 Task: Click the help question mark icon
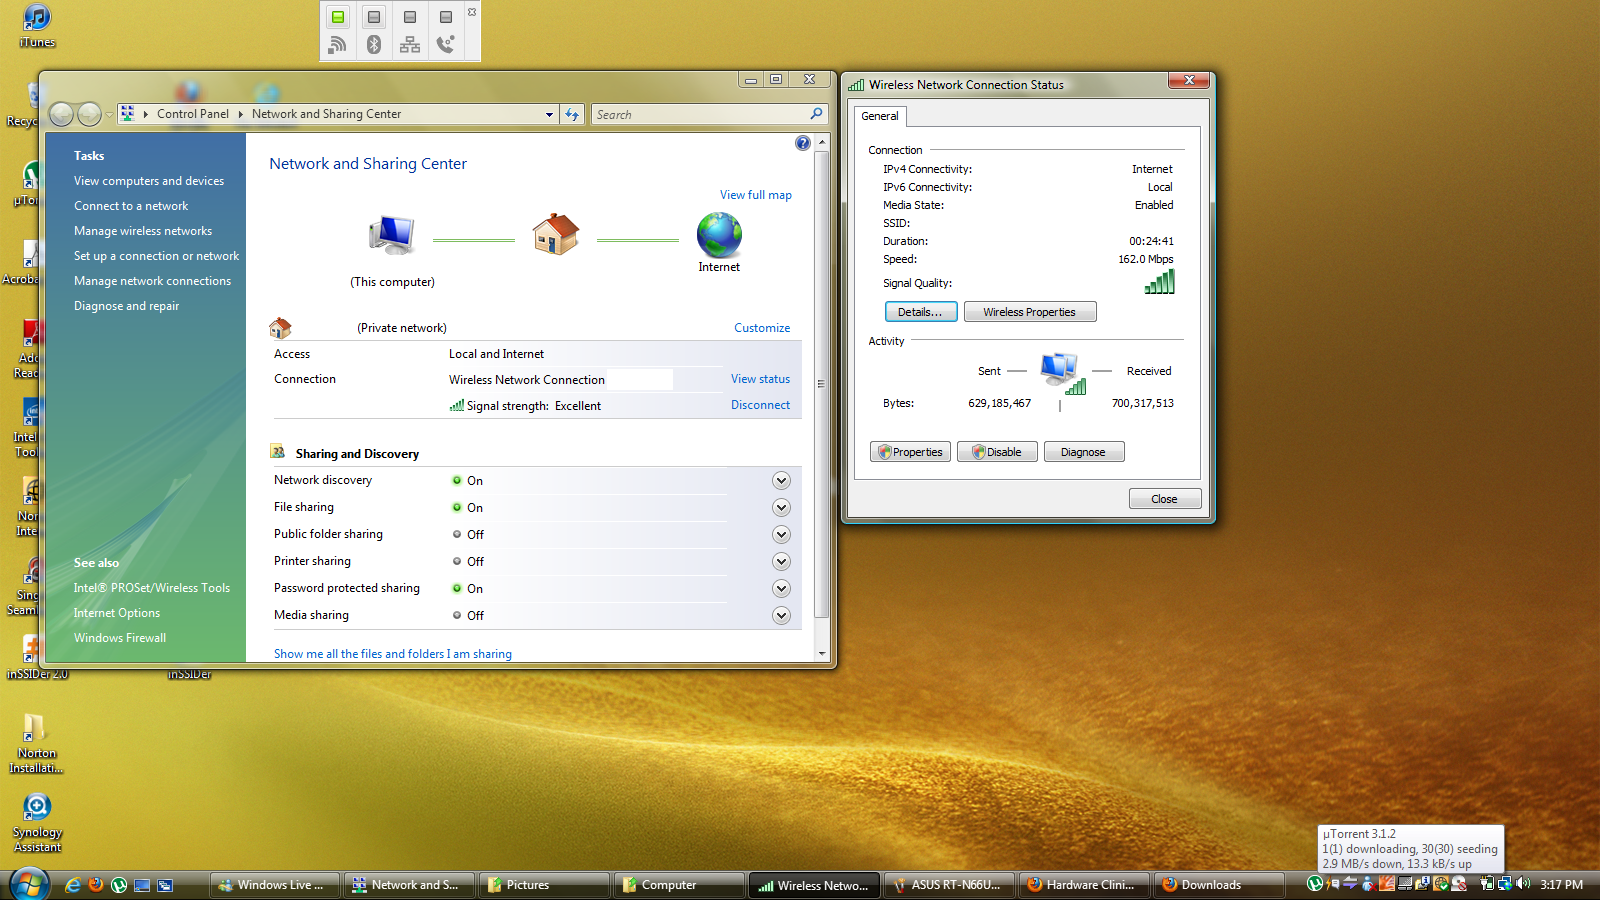[802, 143]
